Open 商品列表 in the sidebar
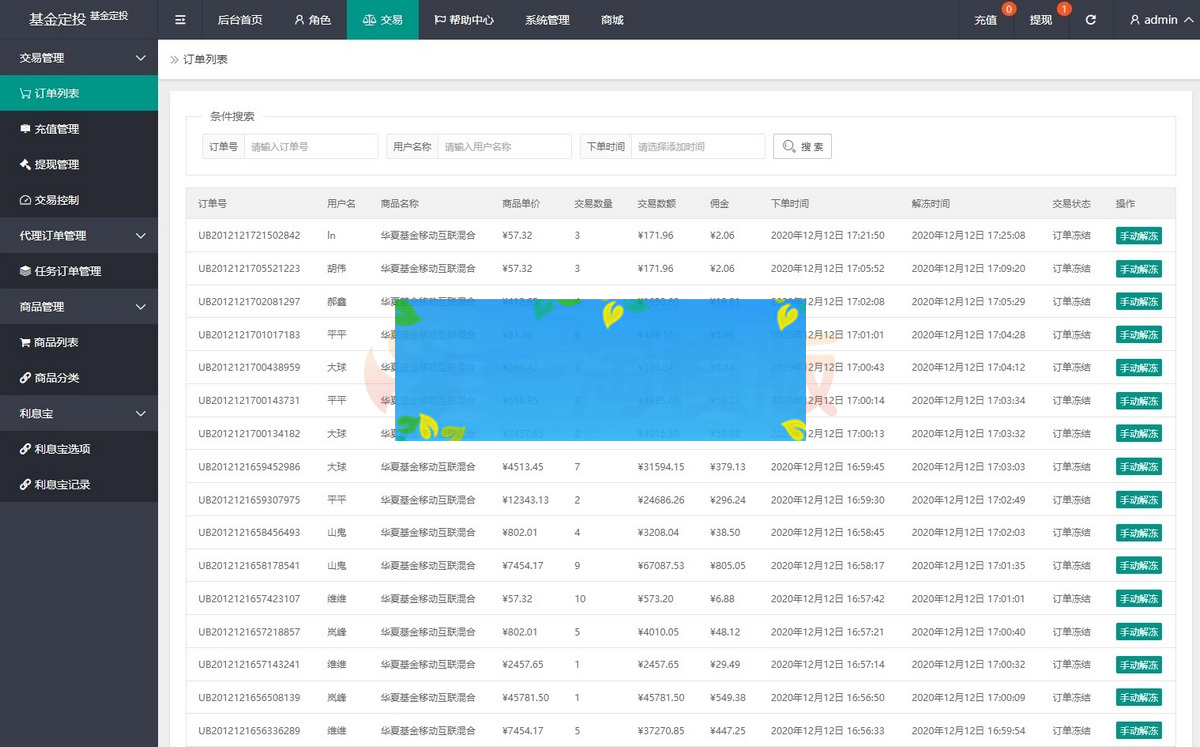This screenshot has height=747, width=1200. [x=56, y=342]
